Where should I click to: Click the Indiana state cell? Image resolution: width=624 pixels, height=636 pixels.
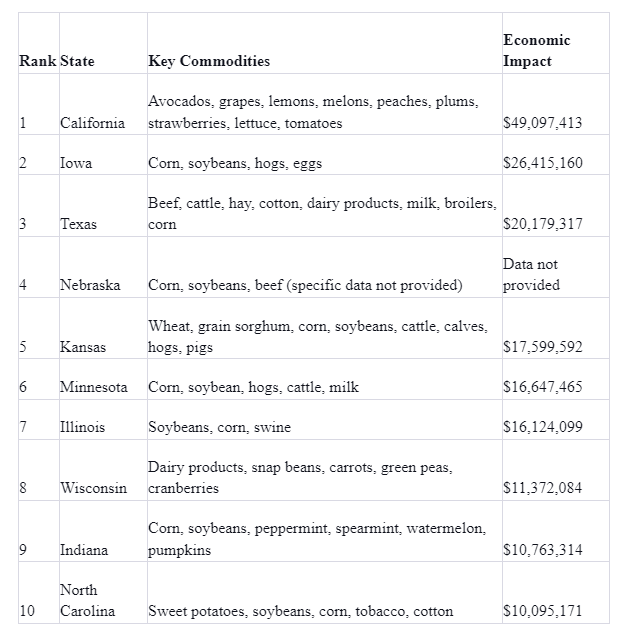pyautogui.click(x=103, y=531)
